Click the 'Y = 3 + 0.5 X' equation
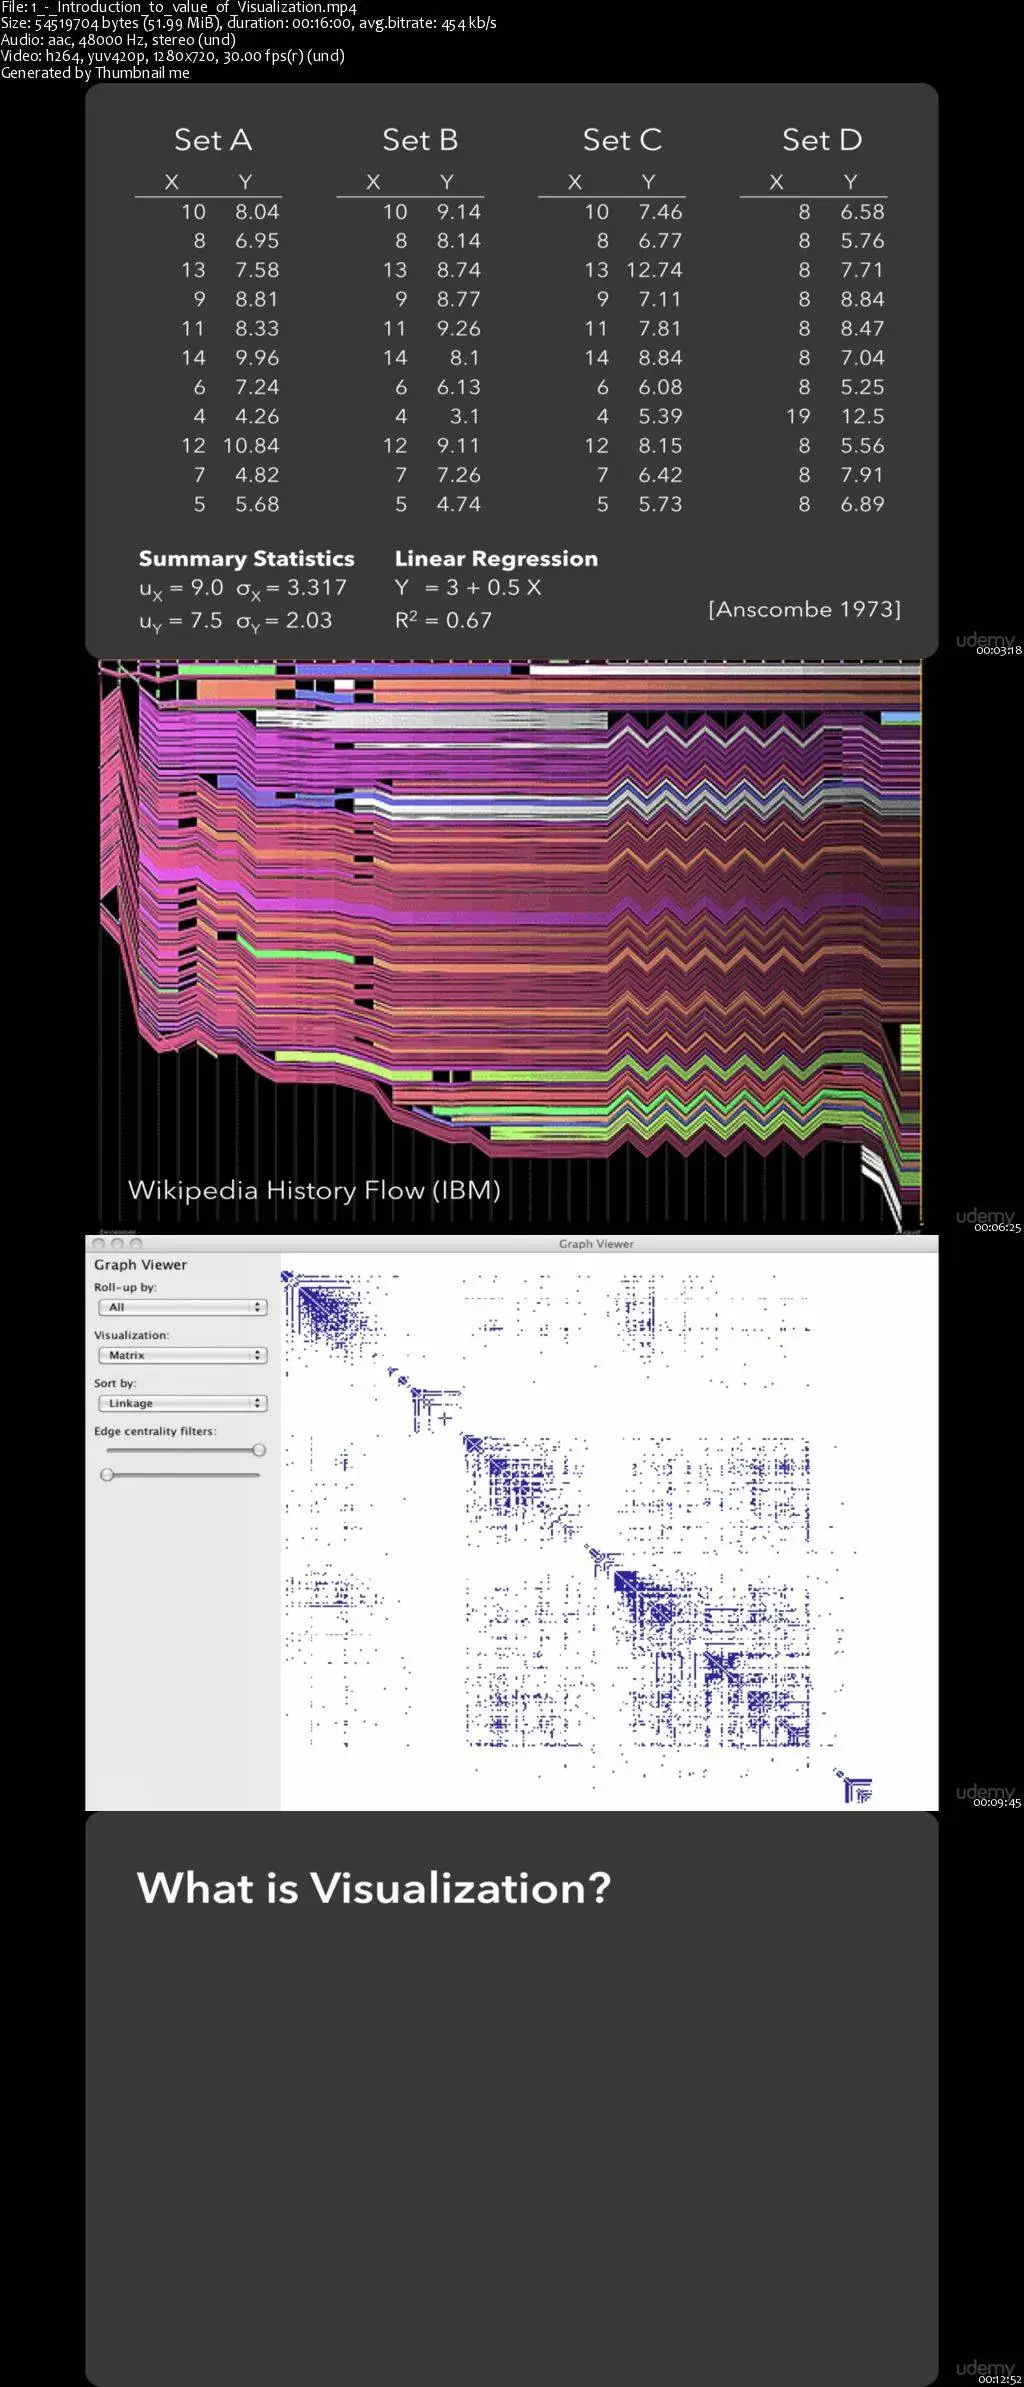The image size is (1024, 2387). (x=468, y=588)
